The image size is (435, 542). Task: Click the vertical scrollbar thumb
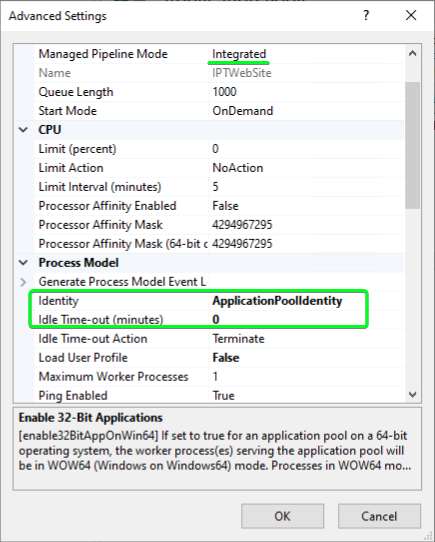(x=412, y=145)
